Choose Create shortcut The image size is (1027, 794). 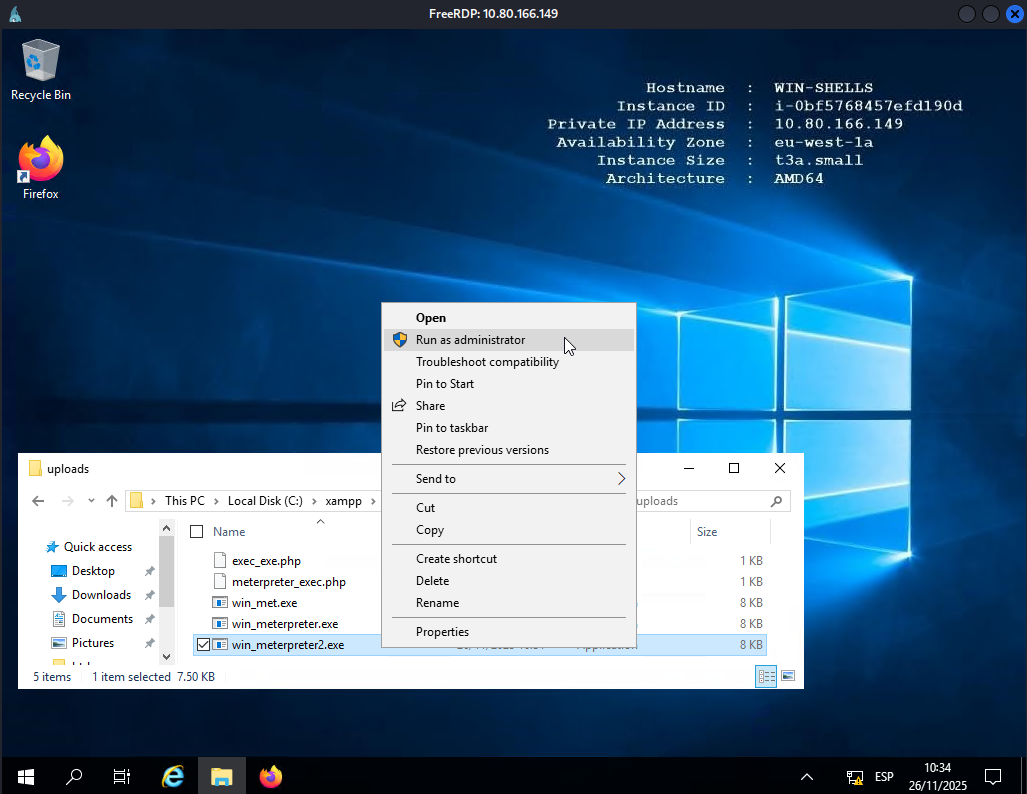click(509, 559)
